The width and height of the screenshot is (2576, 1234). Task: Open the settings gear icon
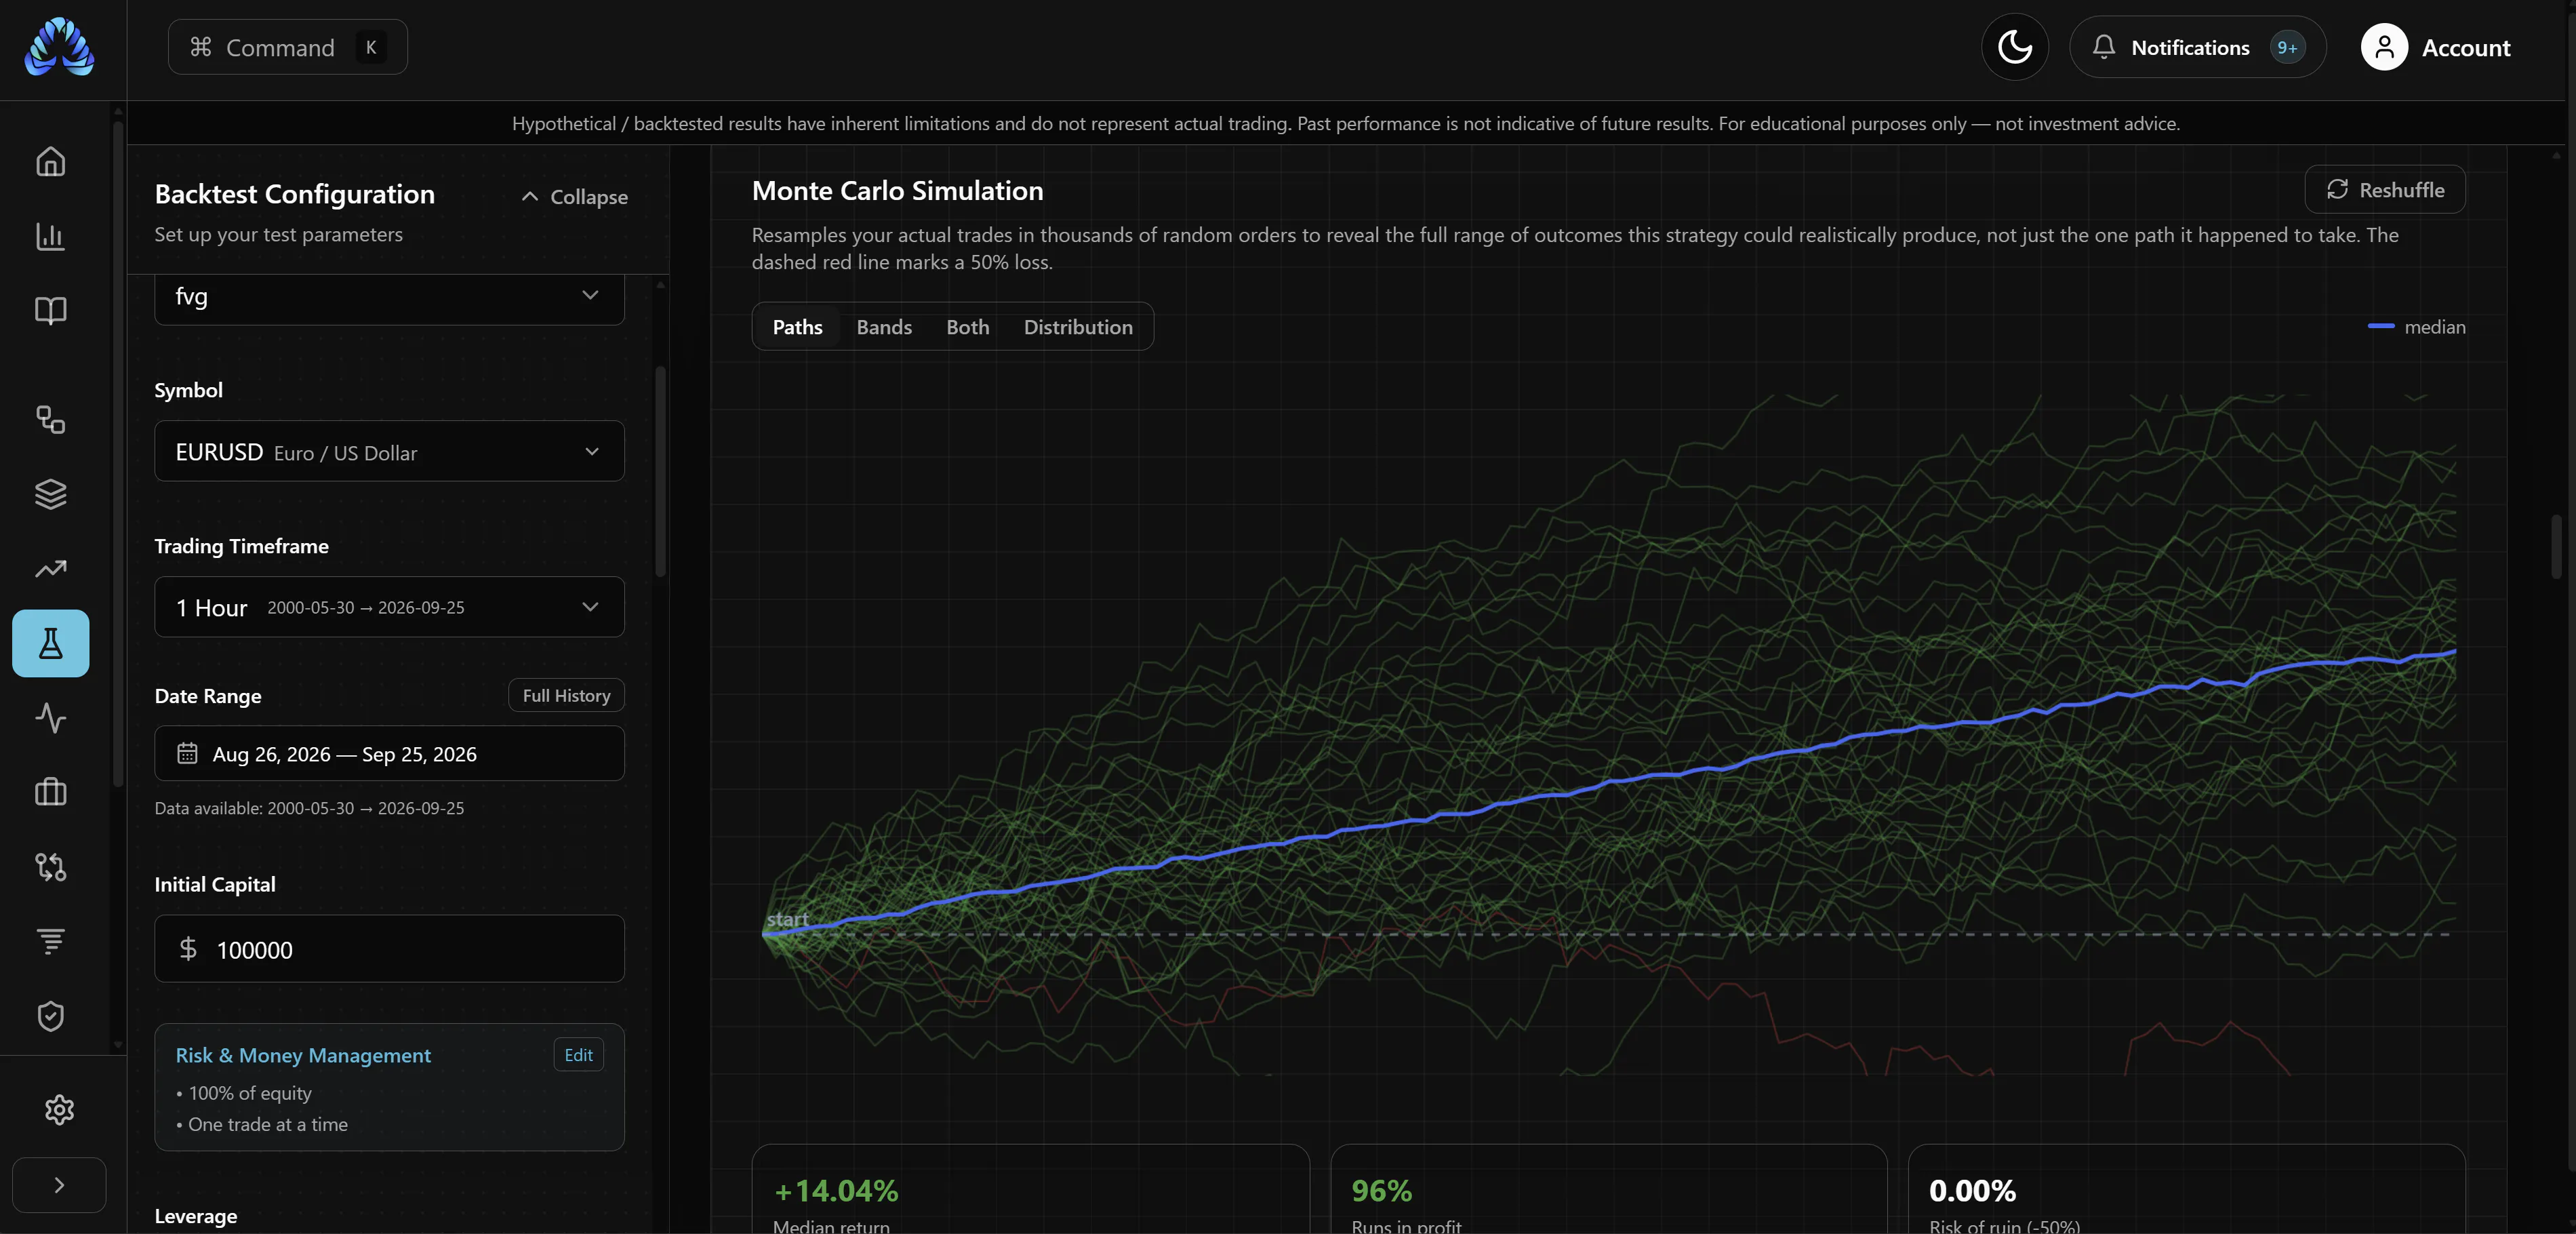[x=59, y=1110]
